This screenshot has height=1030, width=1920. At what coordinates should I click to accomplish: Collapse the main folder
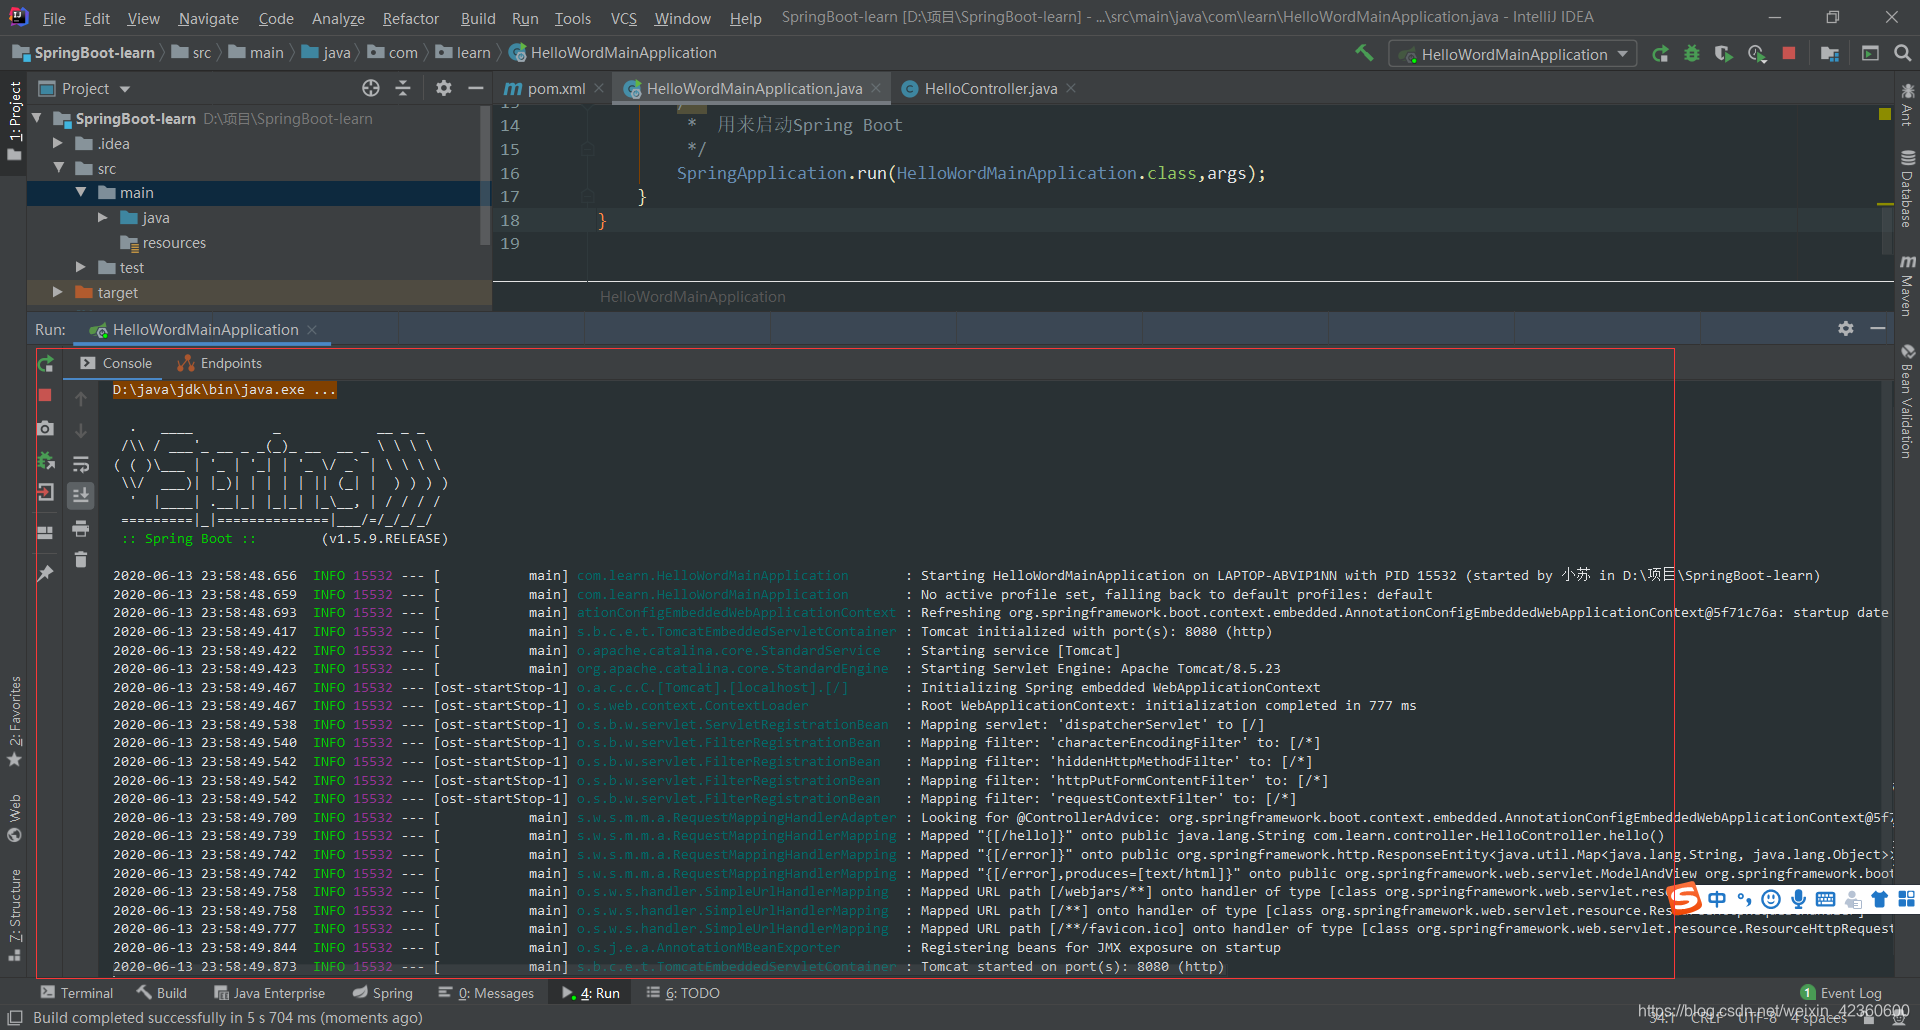(x=81, y=193)
